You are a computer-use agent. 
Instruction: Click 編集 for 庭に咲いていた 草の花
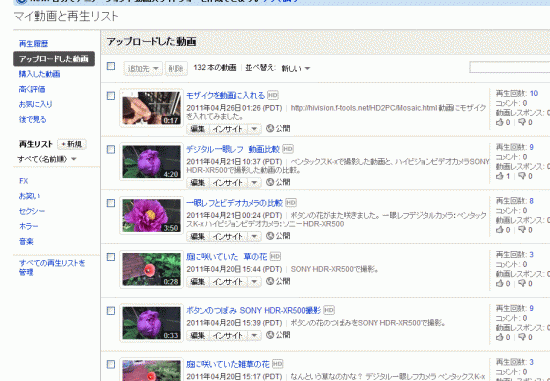tap(197, 281)
